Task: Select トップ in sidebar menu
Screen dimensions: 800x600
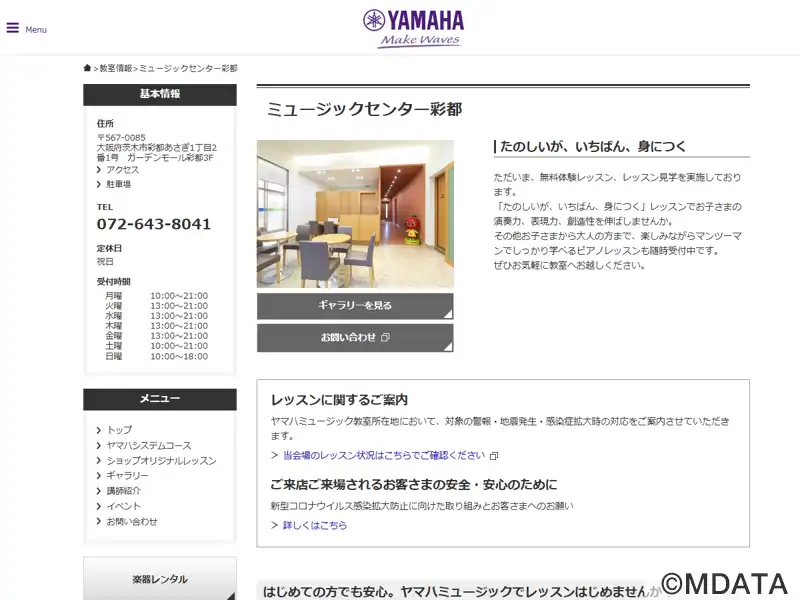Action: tap(119, 430)
